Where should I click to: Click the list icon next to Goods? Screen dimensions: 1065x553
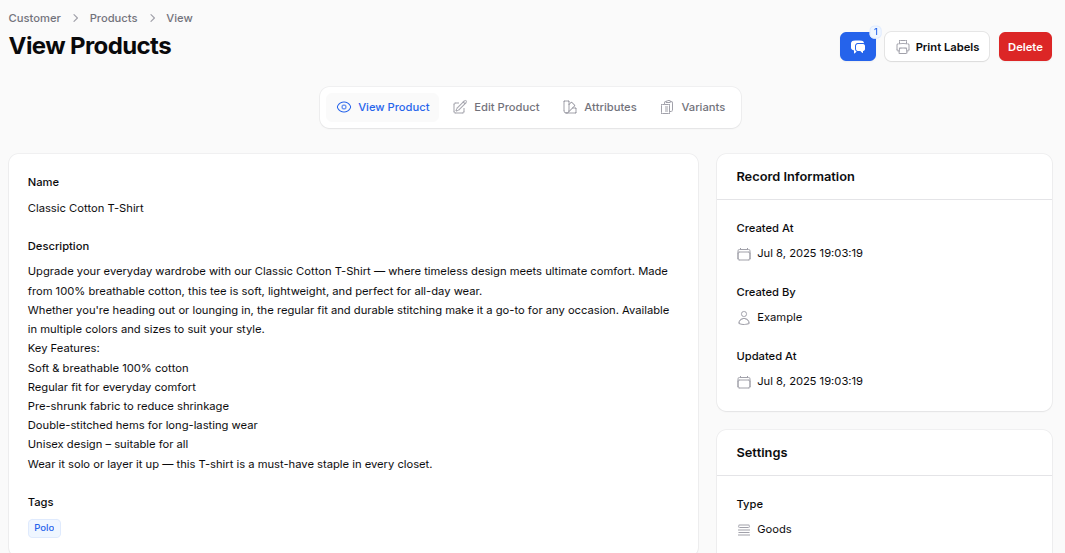[x=743, y=530]
